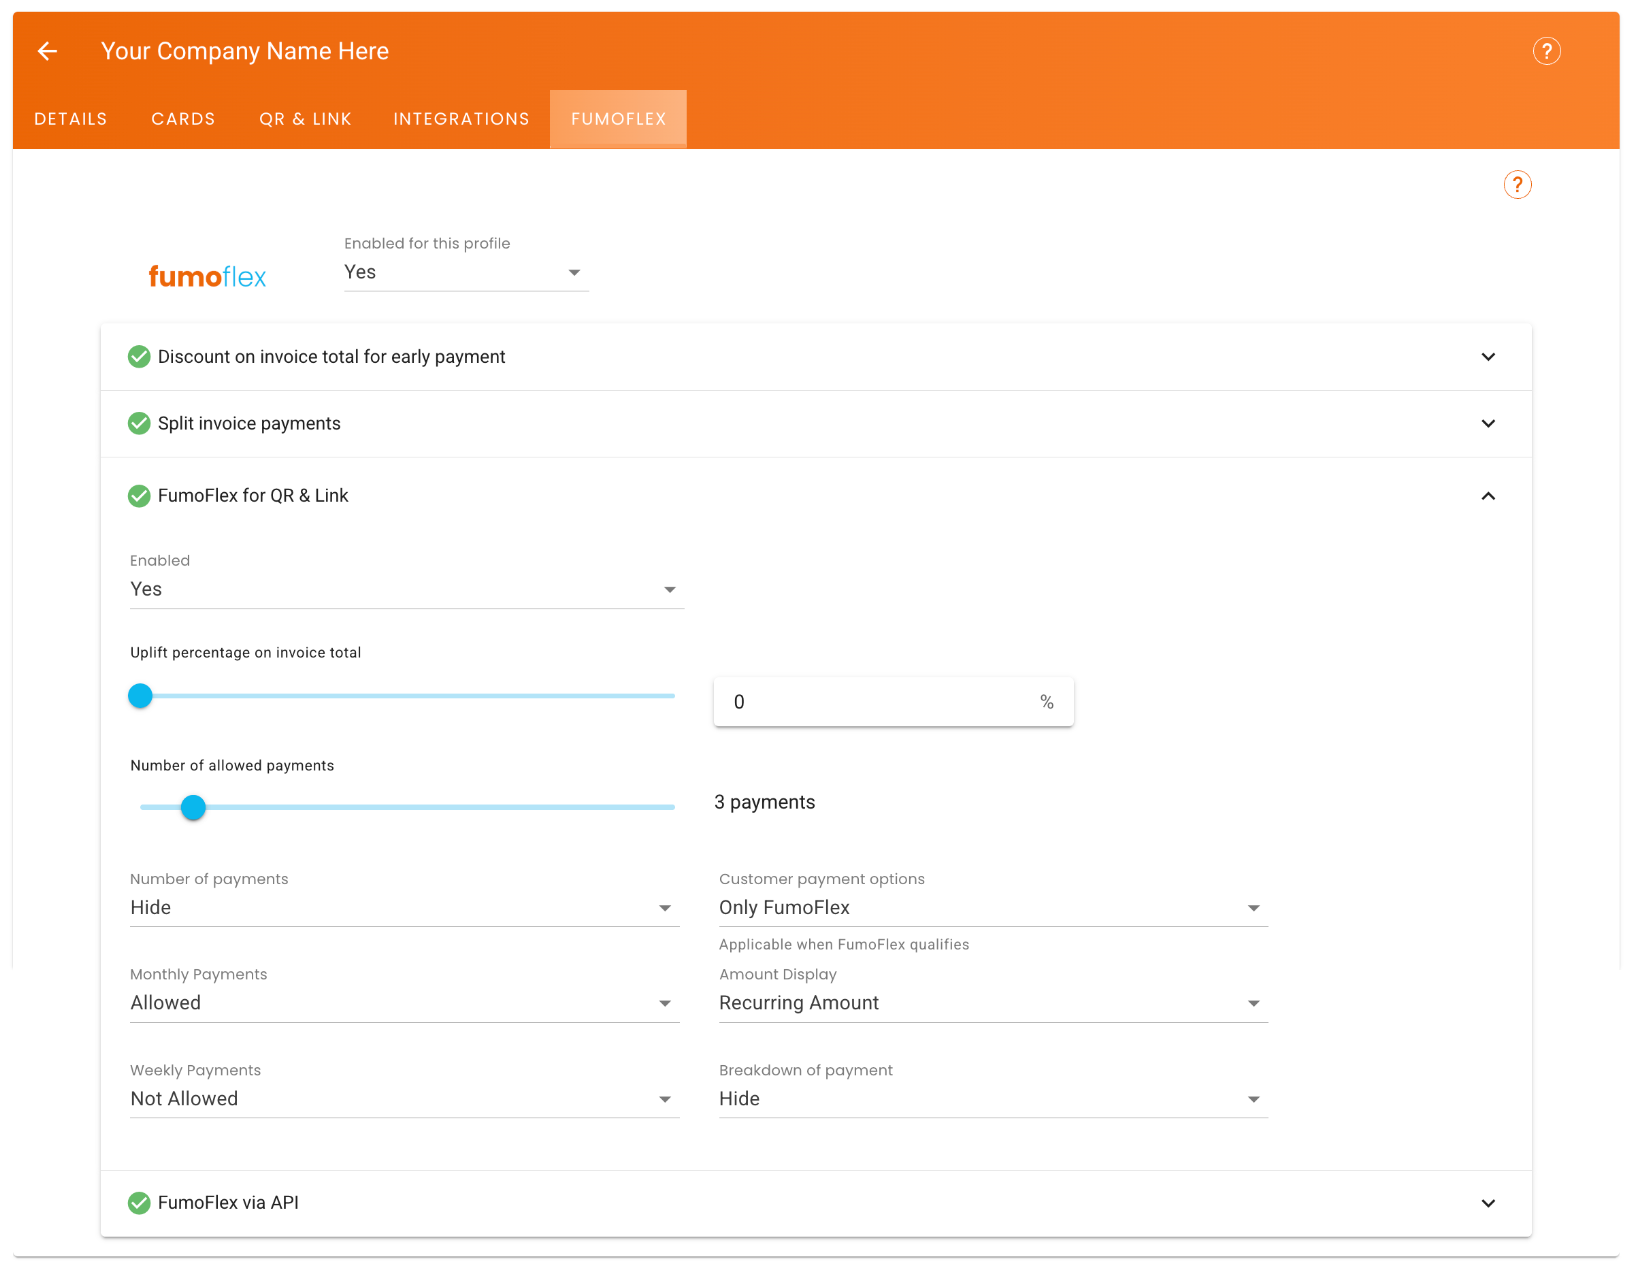This screenshot has height=1273, width=1638.
Task: Open the Weekly Payments dropdown
Action: click(405, 1099)
